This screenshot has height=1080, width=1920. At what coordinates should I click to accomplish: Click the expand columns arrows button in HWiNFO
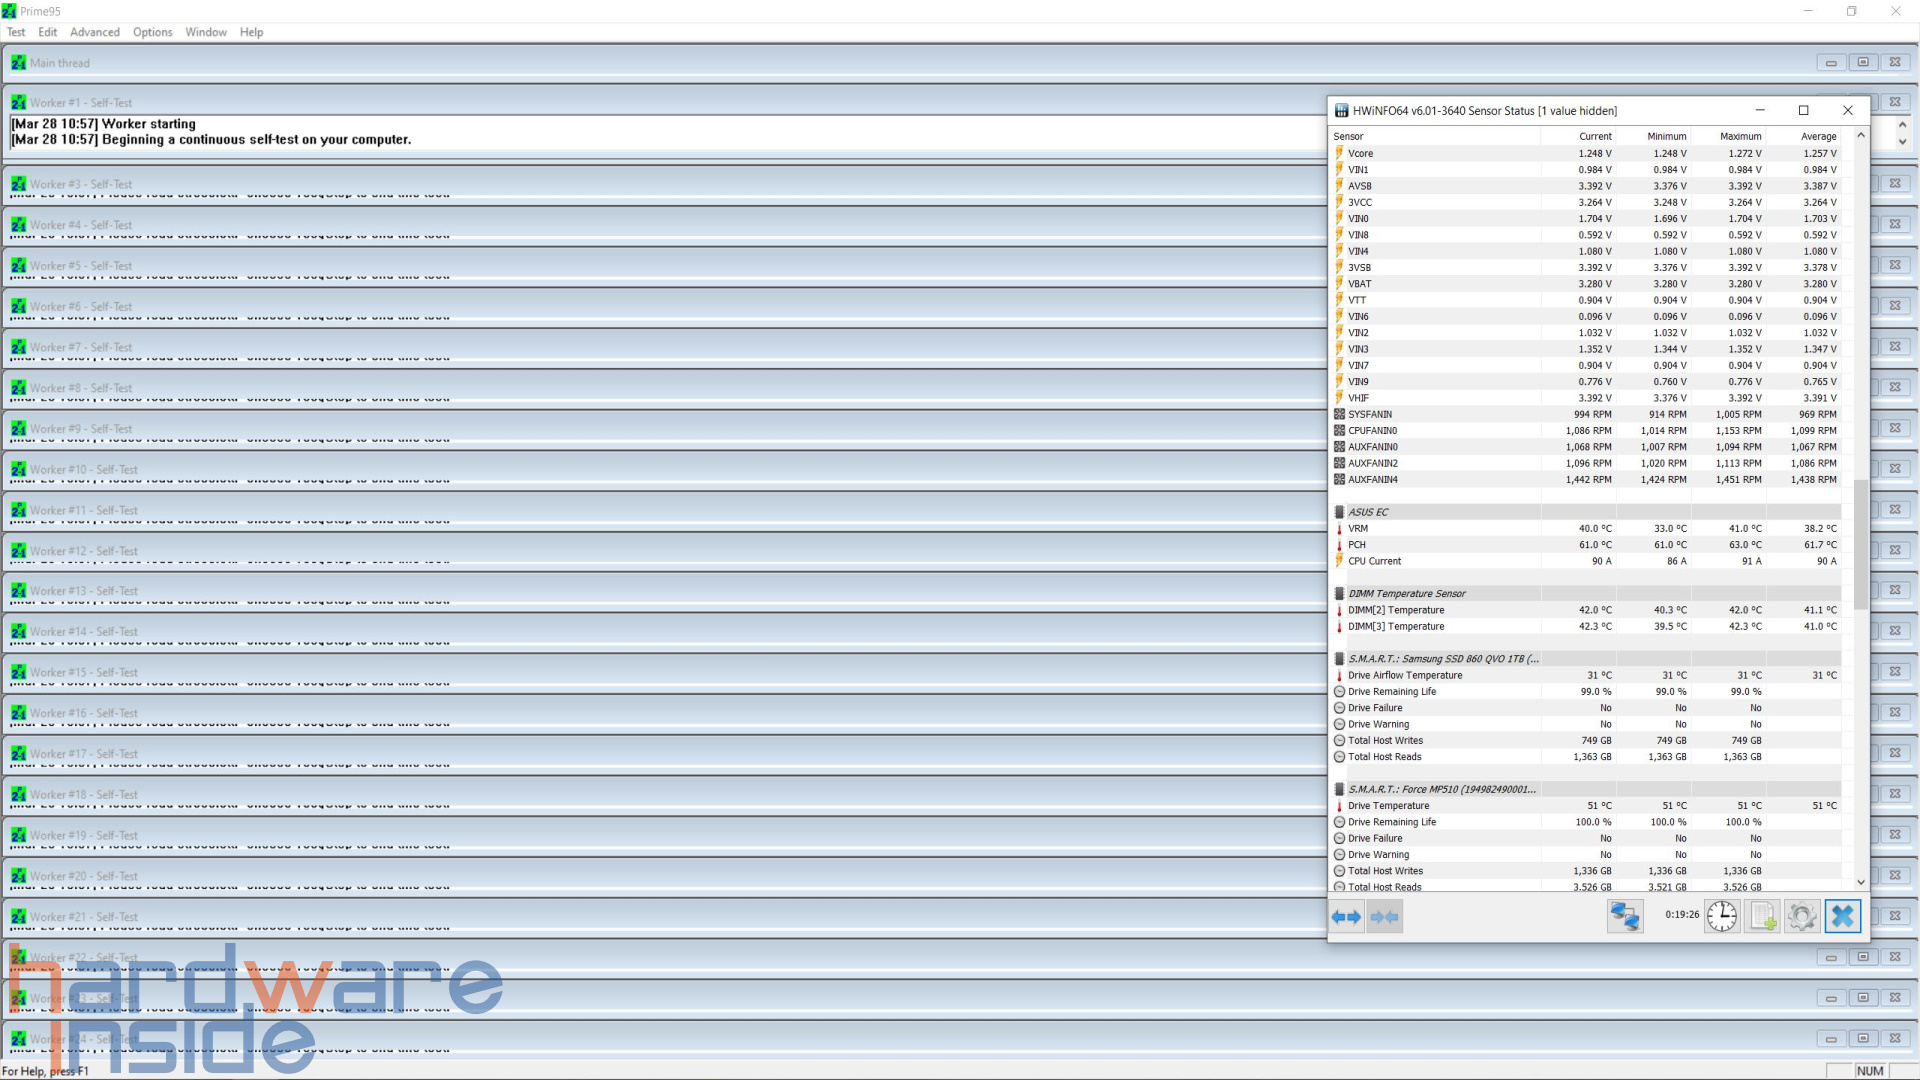(1346, 916)
